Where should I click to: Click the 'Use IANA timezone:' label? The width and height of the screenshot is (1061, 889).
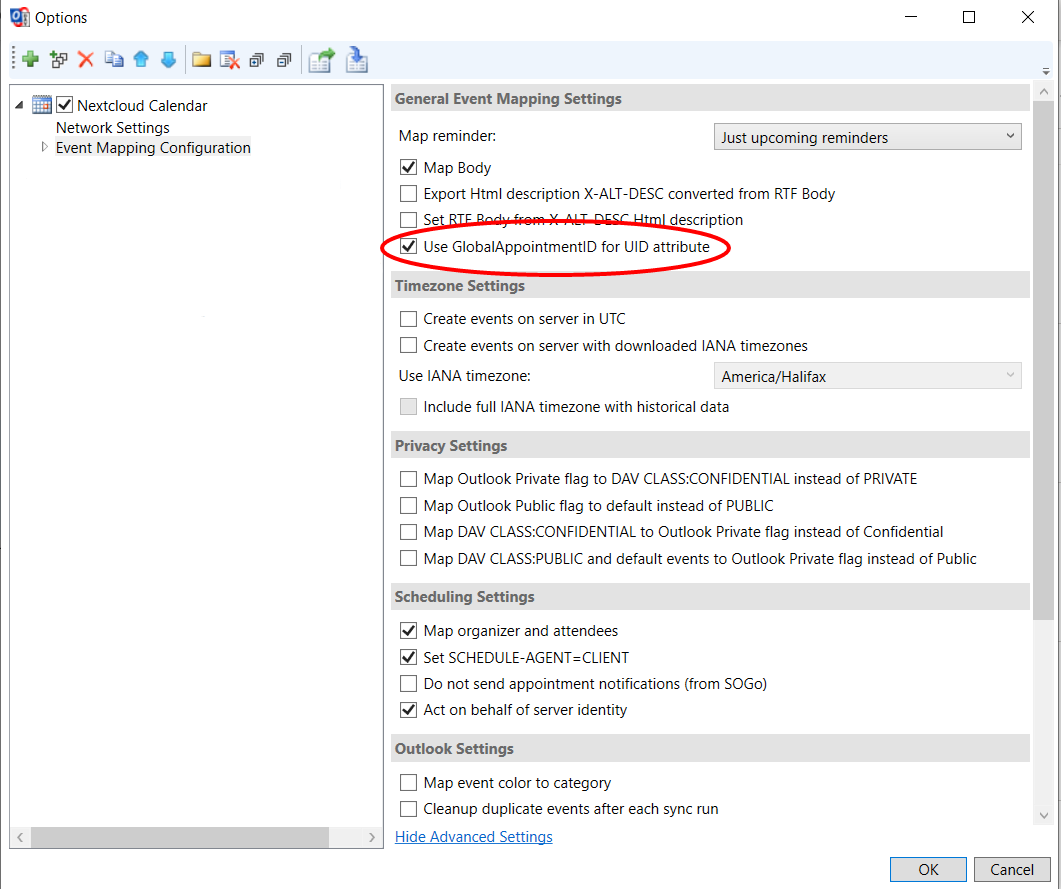(464, 375)
